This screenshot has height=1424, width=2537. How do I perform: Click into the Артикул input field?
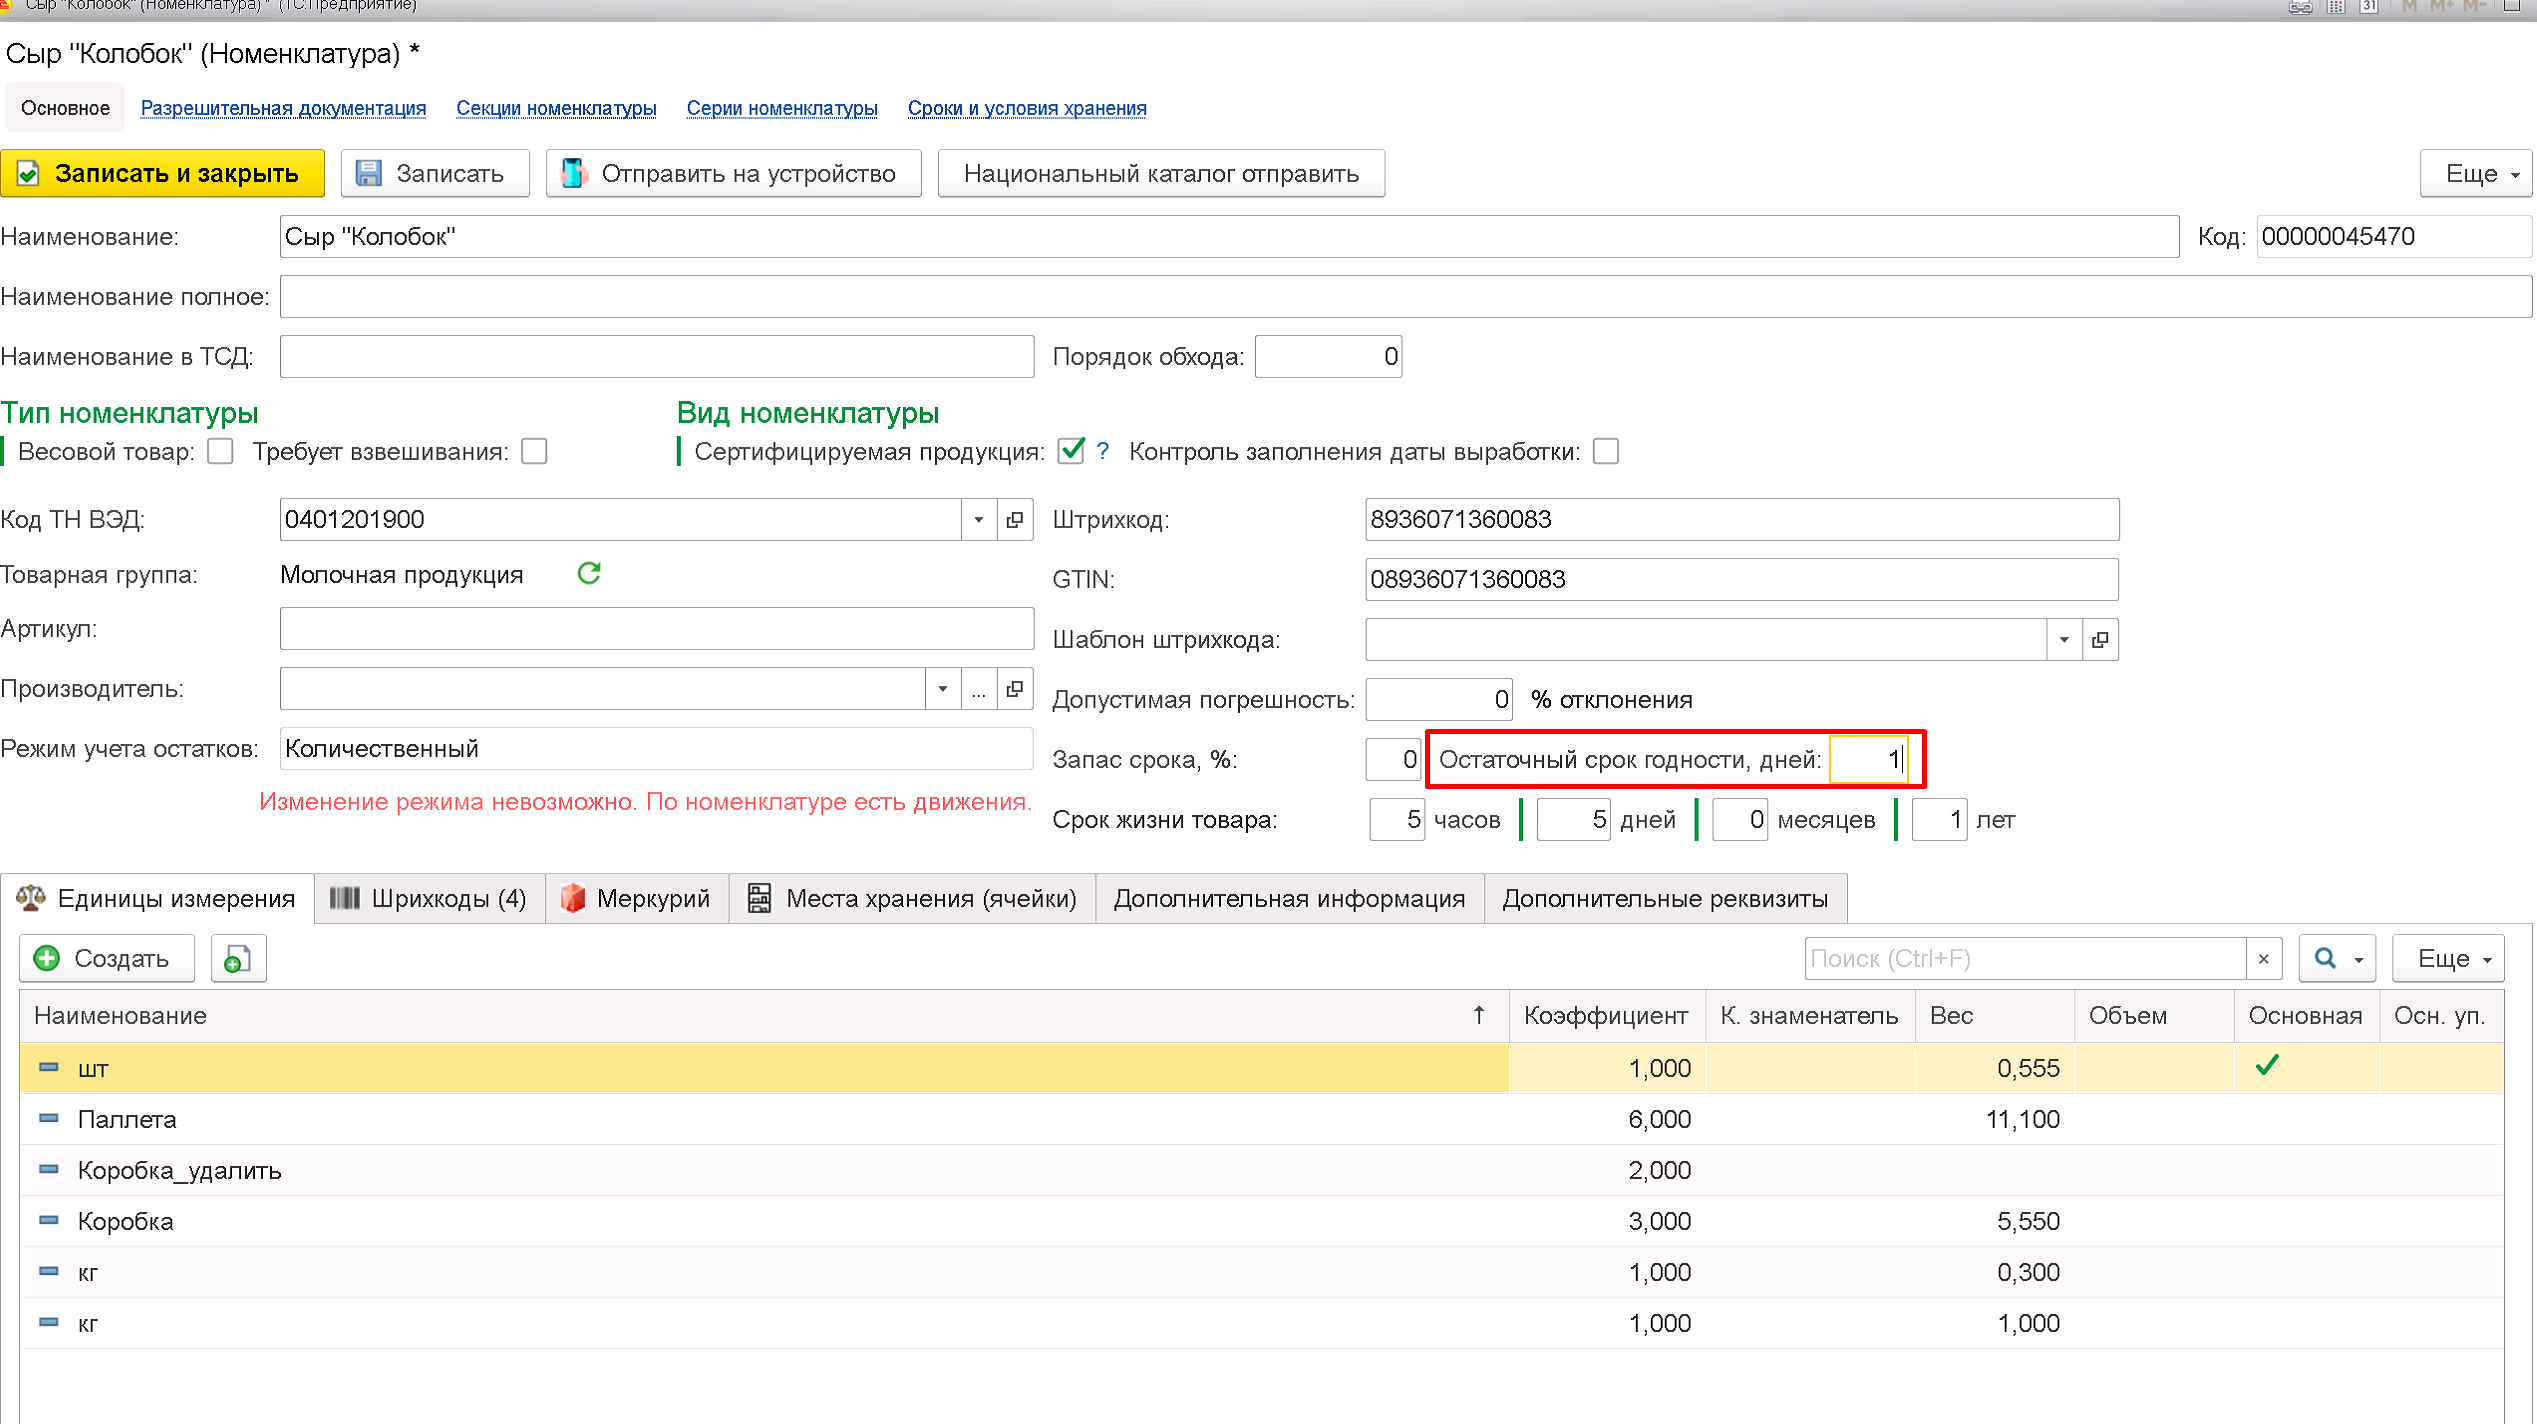[x=656, y=629]
